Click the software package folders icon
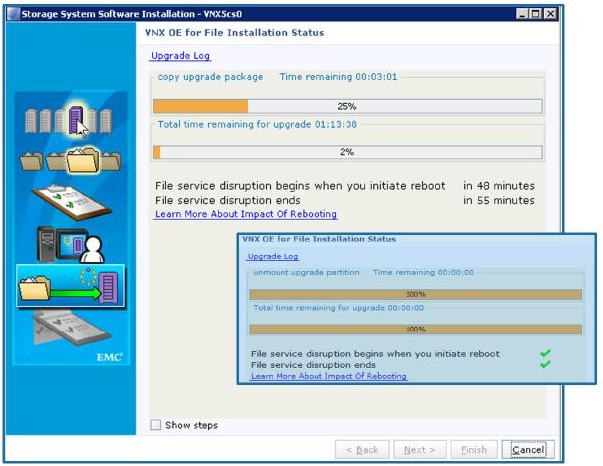 click(70, 160)
